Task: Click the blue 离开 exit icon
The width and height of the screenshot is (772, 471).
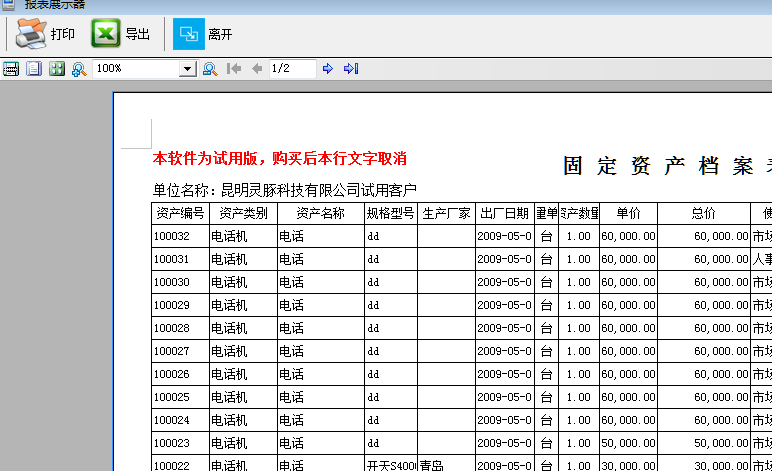Action: tap(189, 34)
